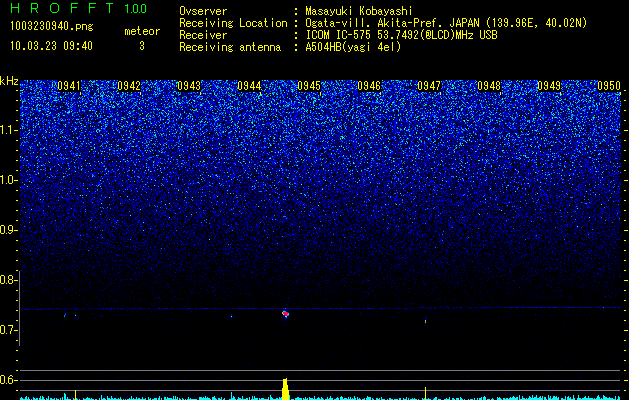Image resolution: width=629 pixels, height=400 pixels.
Task: Click observer name Masayuki Kobayashi
Action: 359,11
